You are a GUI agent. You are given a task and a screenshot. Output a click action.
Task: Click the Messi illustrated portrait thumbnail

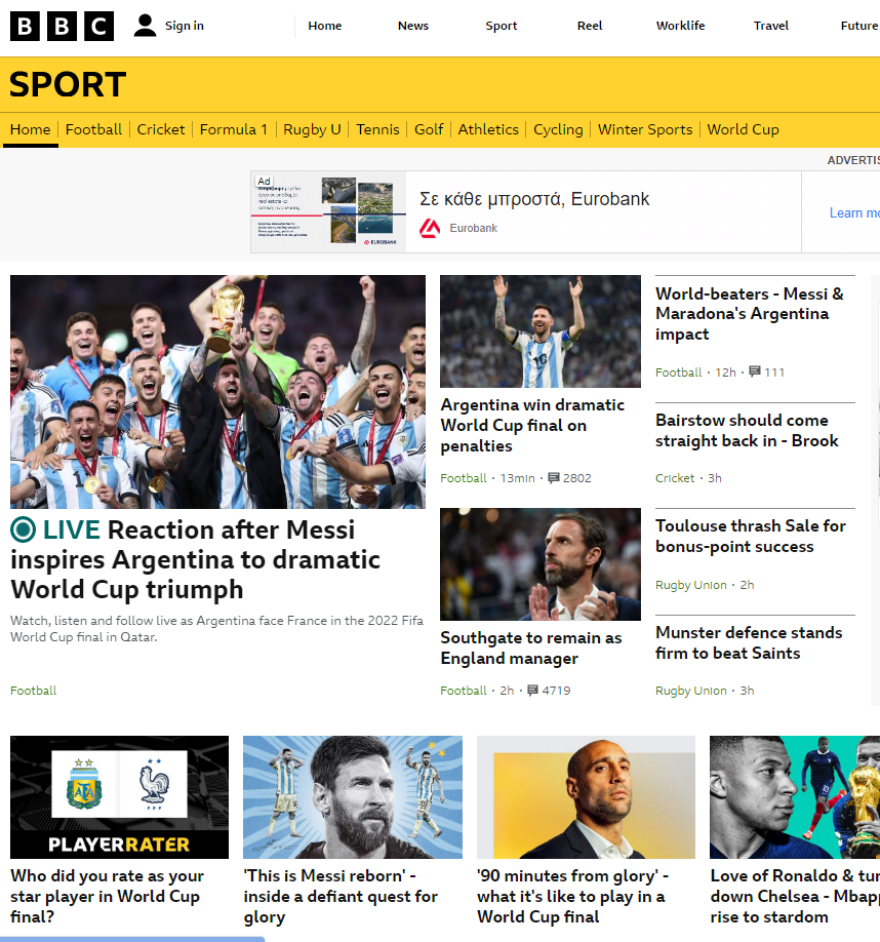pos(353,797)
